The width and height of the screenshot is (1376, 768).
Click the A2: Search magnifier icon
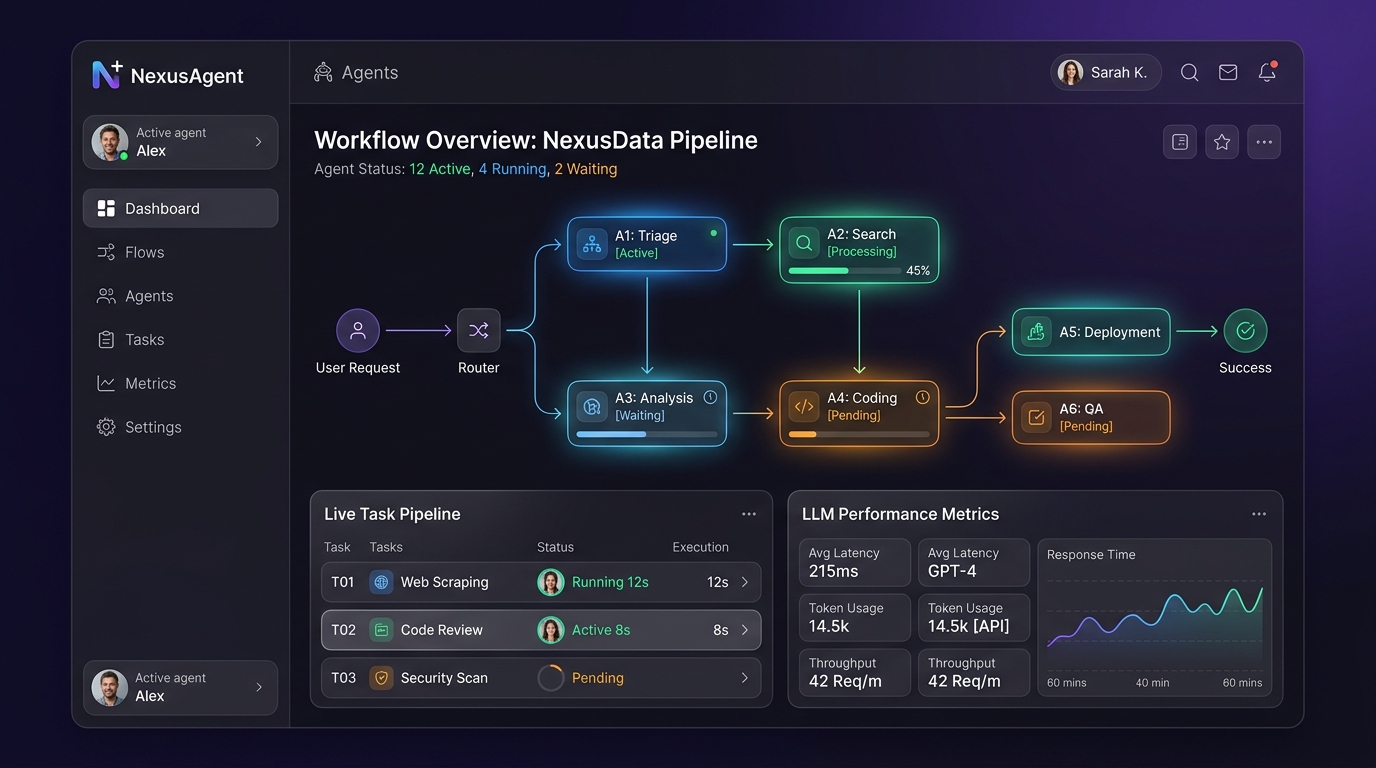click(x=803, y=243)
